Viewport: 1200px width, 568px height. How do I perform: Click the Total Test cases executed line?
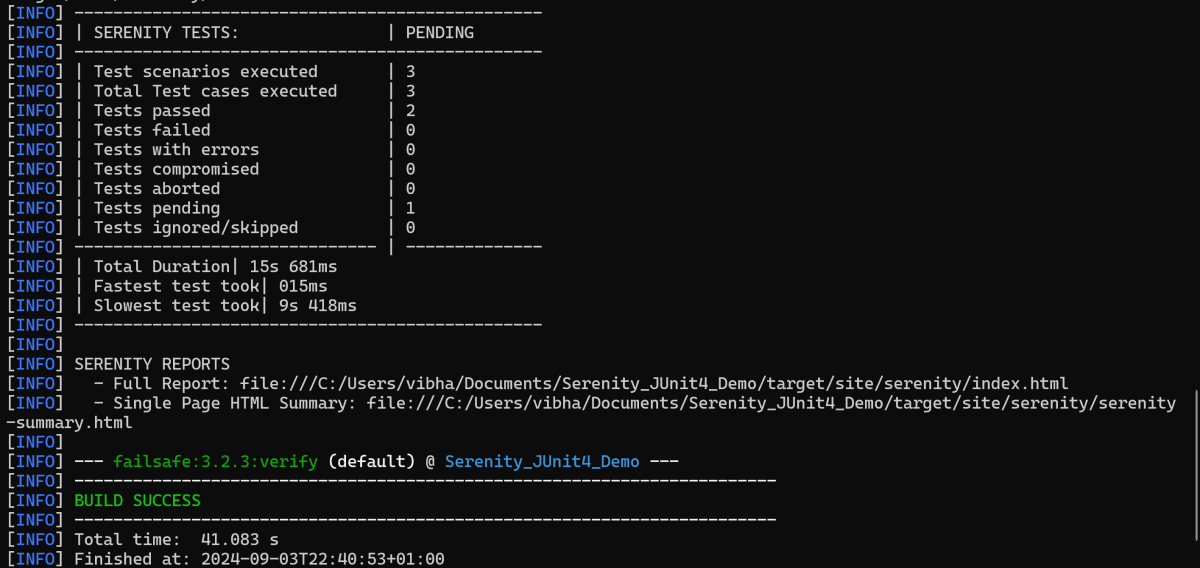(x=215, y=91)
